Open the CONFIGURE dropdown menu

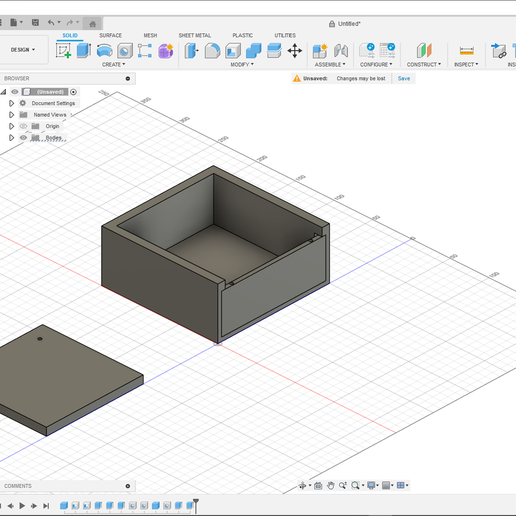click(x=376, y=64)
